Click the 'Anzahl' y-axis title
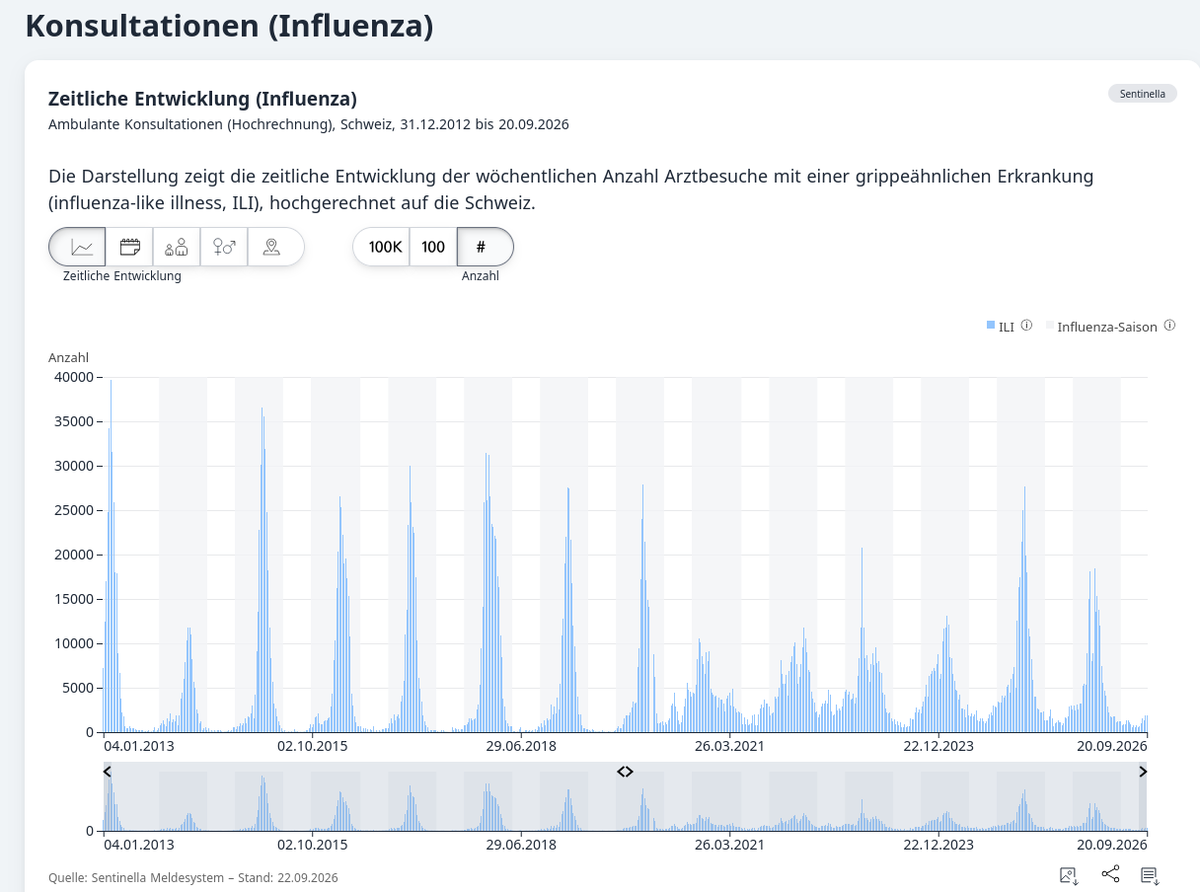The image size is (1200, 892). coord(68,357)
